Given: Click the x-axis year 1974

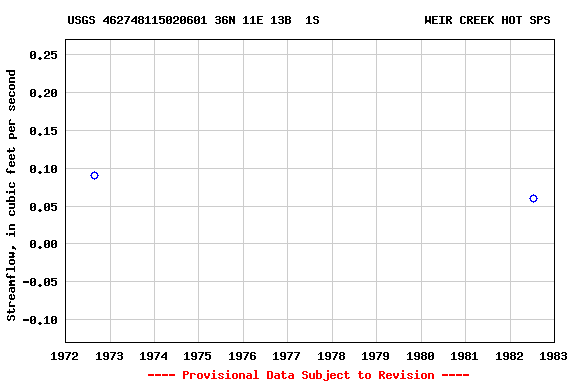Looking at the screenshot, I should point(153,356).
